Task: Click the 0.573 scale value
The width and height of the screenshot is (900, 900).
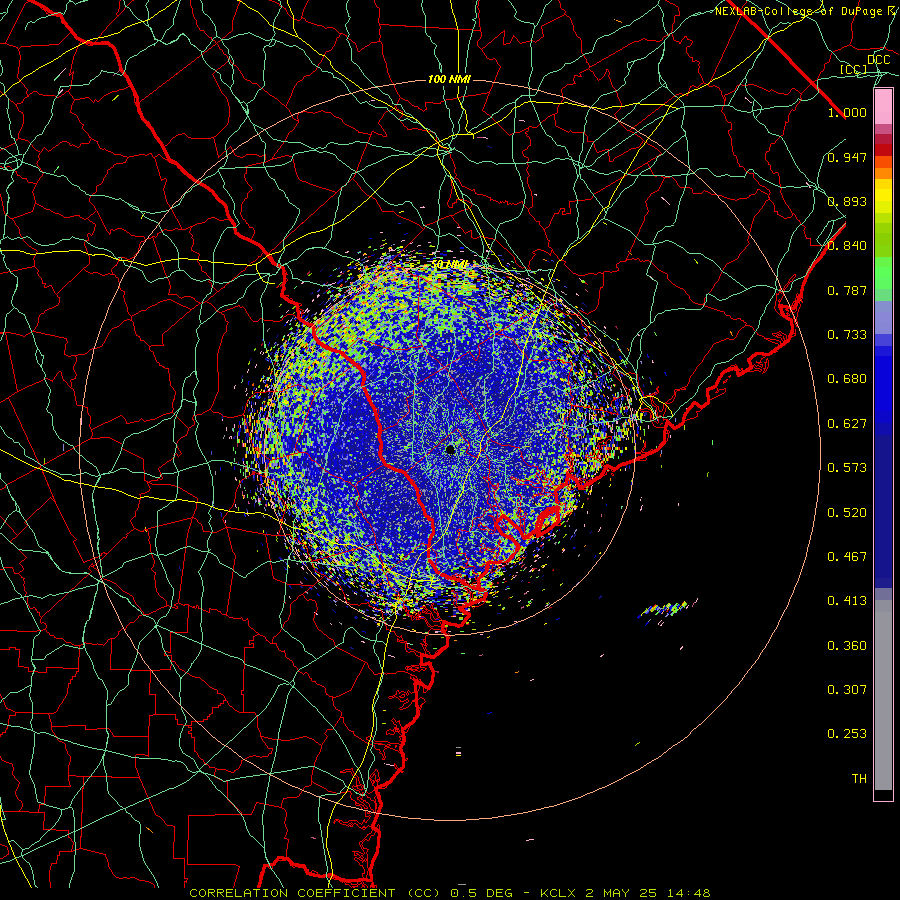Action: 847,468
